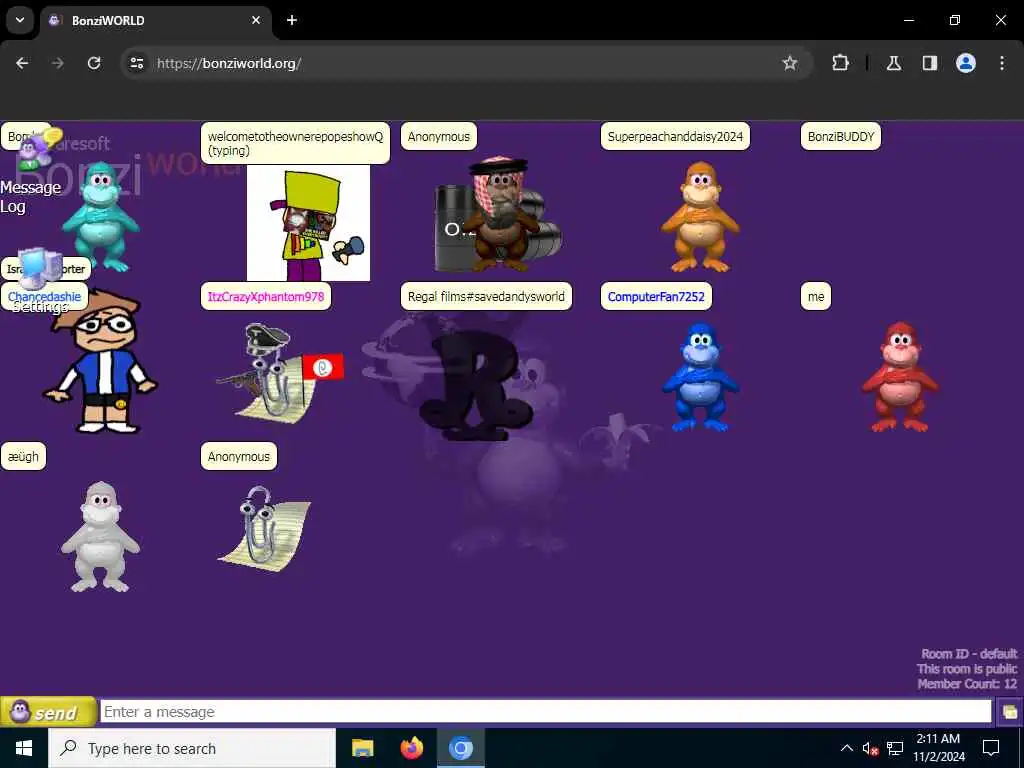Click the blue ComputerFan7252 Bonzi
Viewport: 1024px width, 768px height.
click(700, 377)
